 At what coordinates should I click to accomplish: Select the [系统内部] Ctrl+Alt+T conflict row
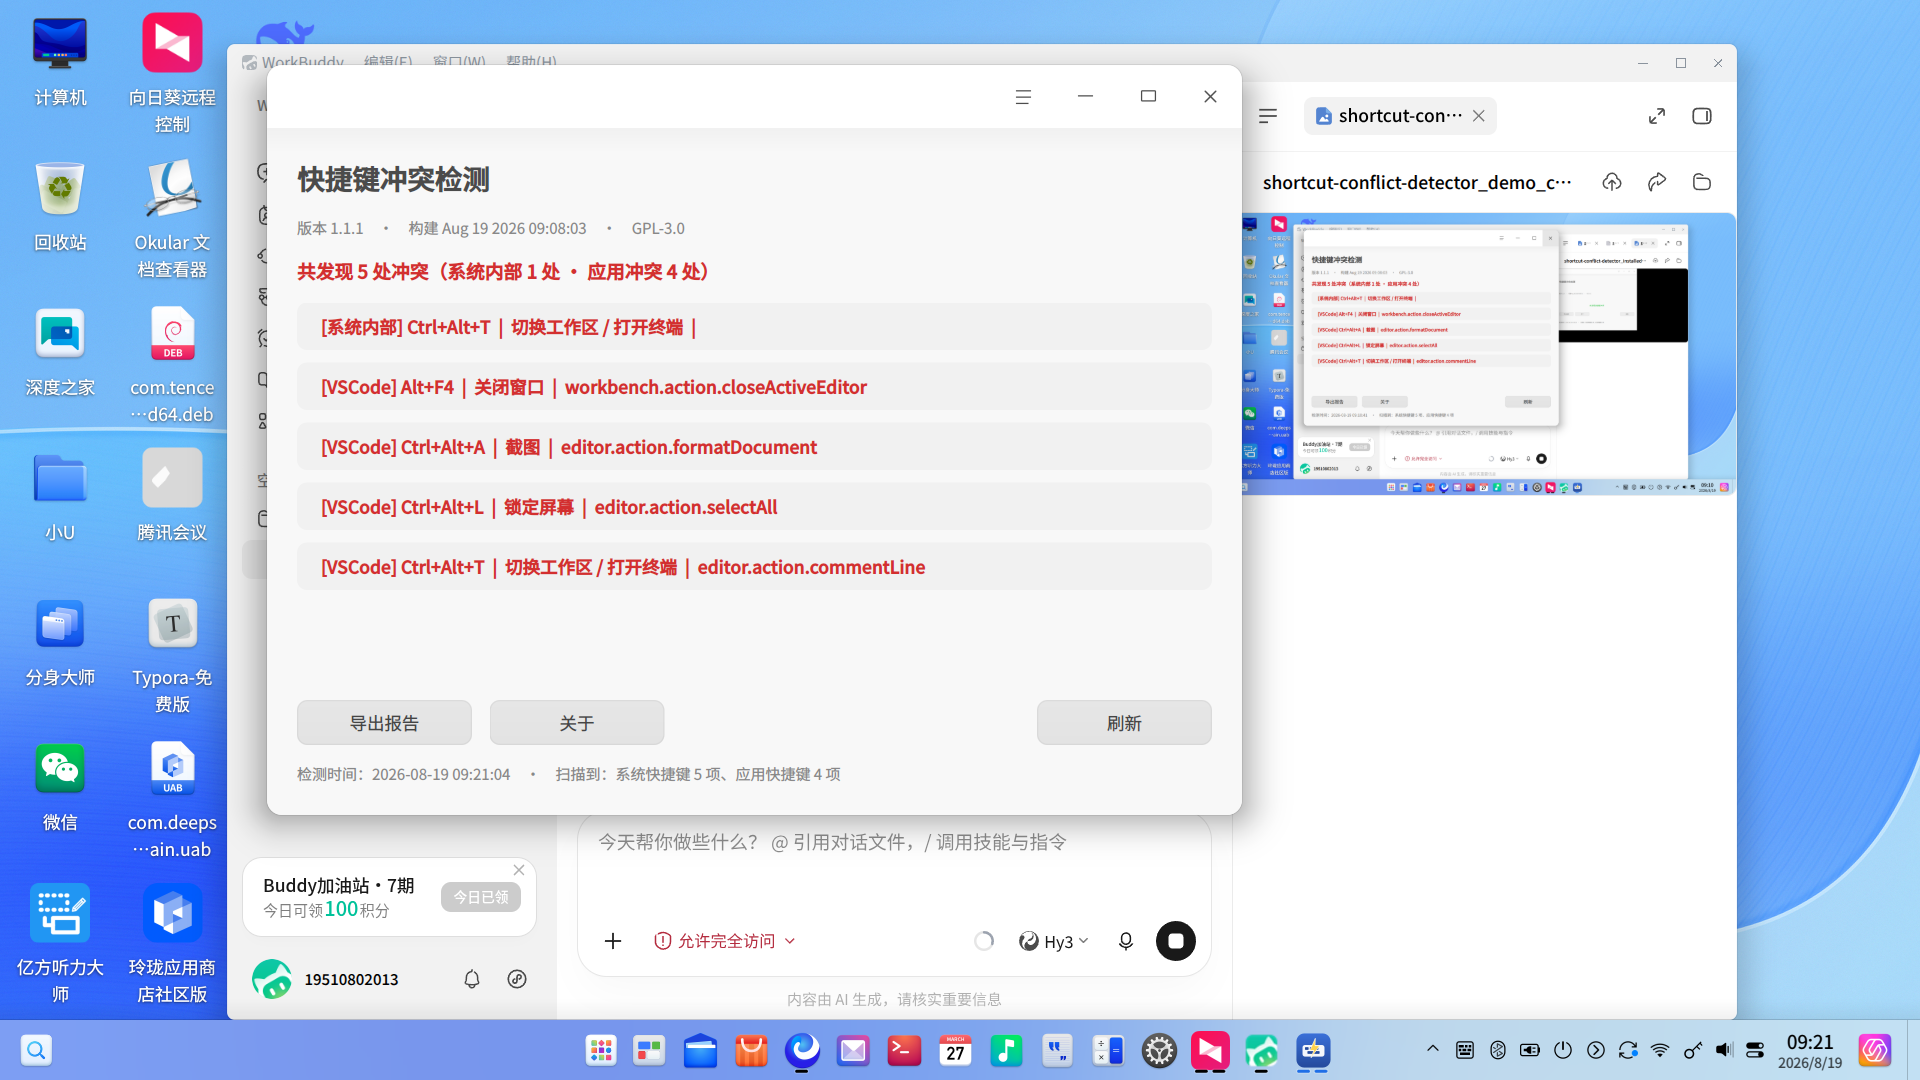click(x=754, y=327)
